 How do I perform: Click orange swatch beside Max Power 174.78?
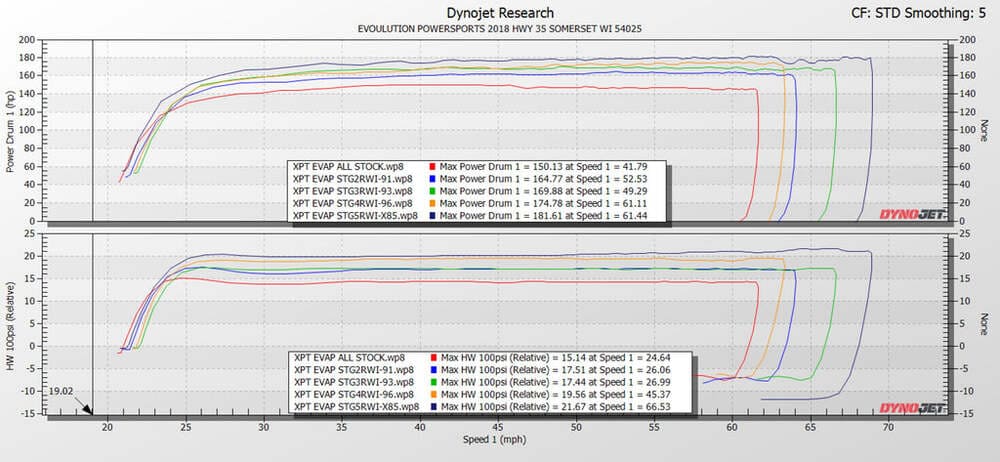point(431,203)
